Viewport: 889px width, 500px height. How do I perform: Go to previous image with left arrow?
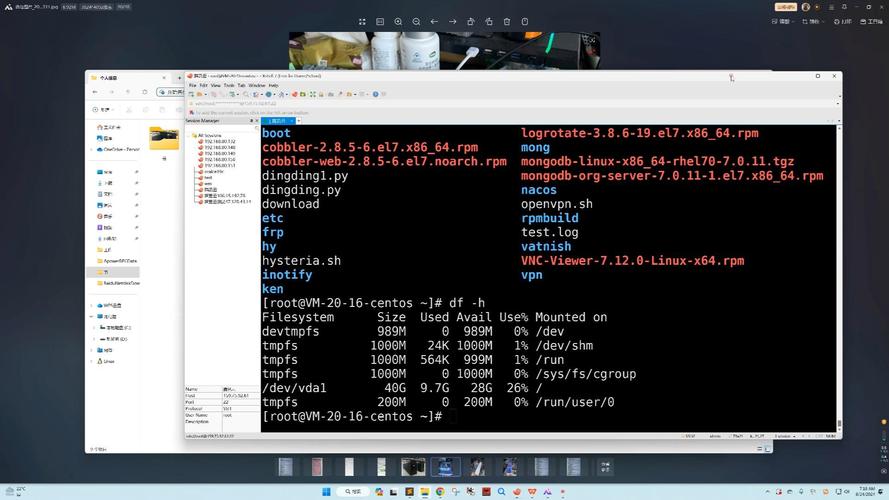(434, 22)
